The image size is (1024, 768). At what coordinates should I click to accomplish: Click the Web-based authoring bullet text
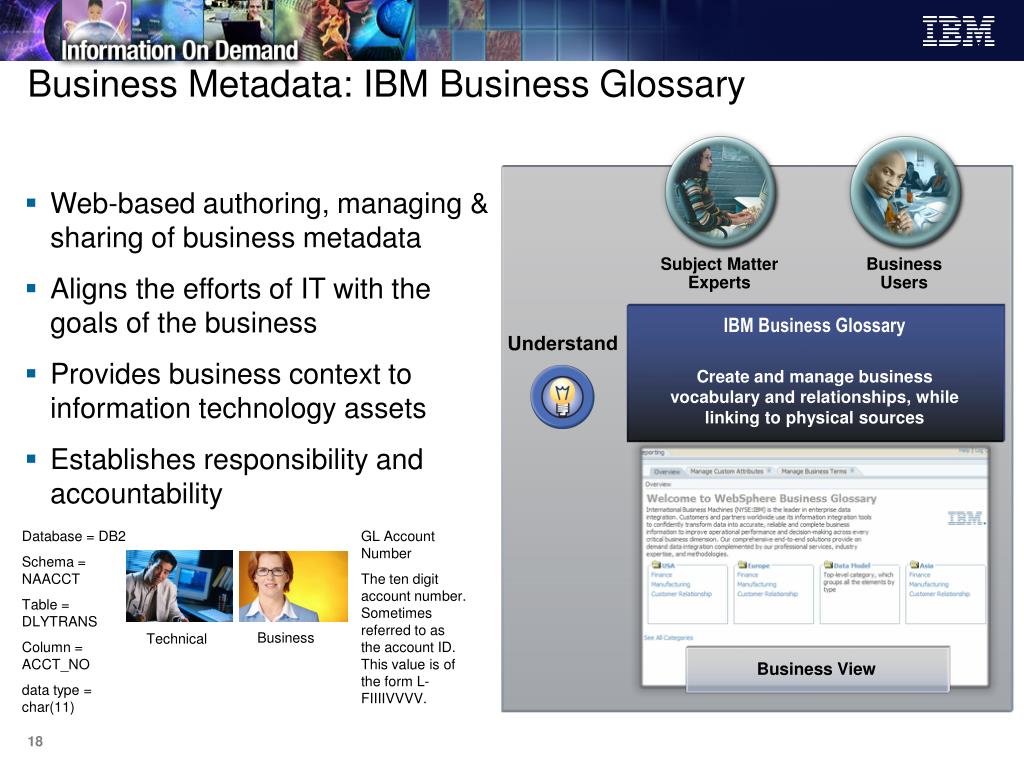[x=269, y=220]
